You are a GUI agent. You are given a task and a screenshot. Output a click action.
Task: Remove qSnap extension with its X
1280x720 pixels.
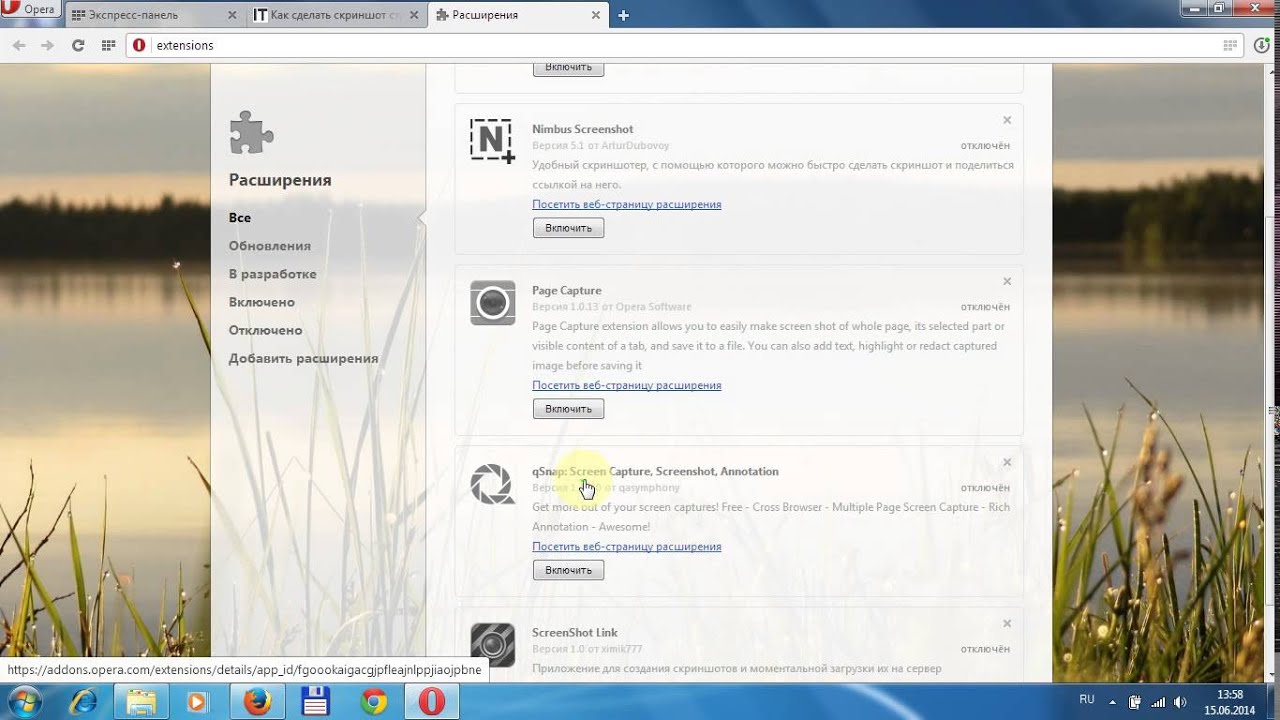point(1007,462)
